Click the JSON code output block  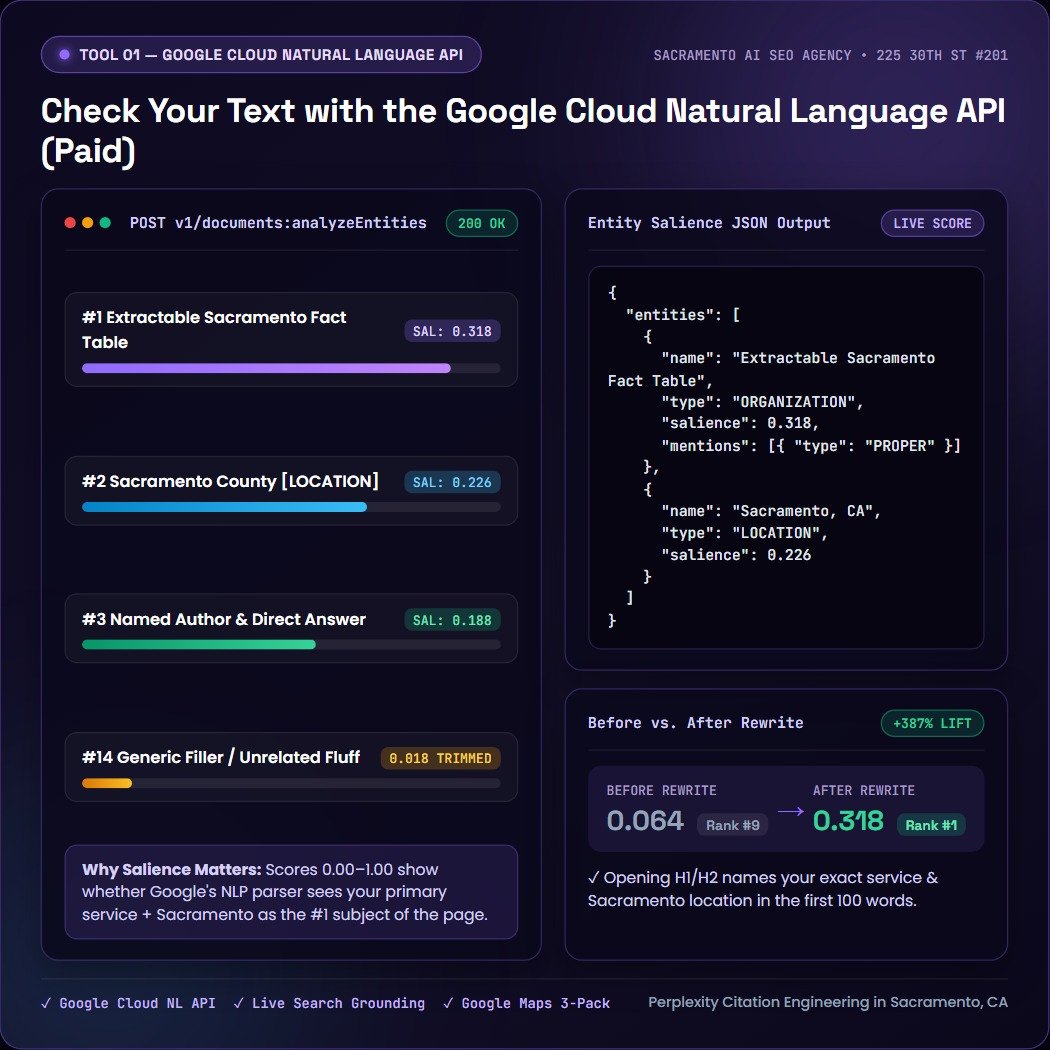point(786,457)
